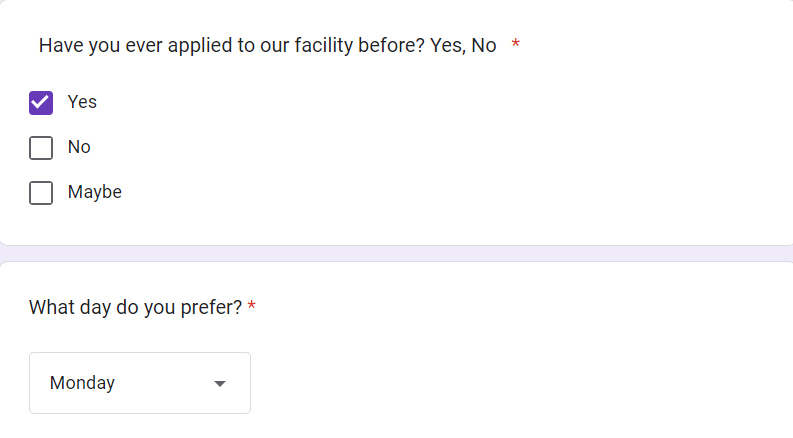Tick the Maybe checkbox

[41, 193]
